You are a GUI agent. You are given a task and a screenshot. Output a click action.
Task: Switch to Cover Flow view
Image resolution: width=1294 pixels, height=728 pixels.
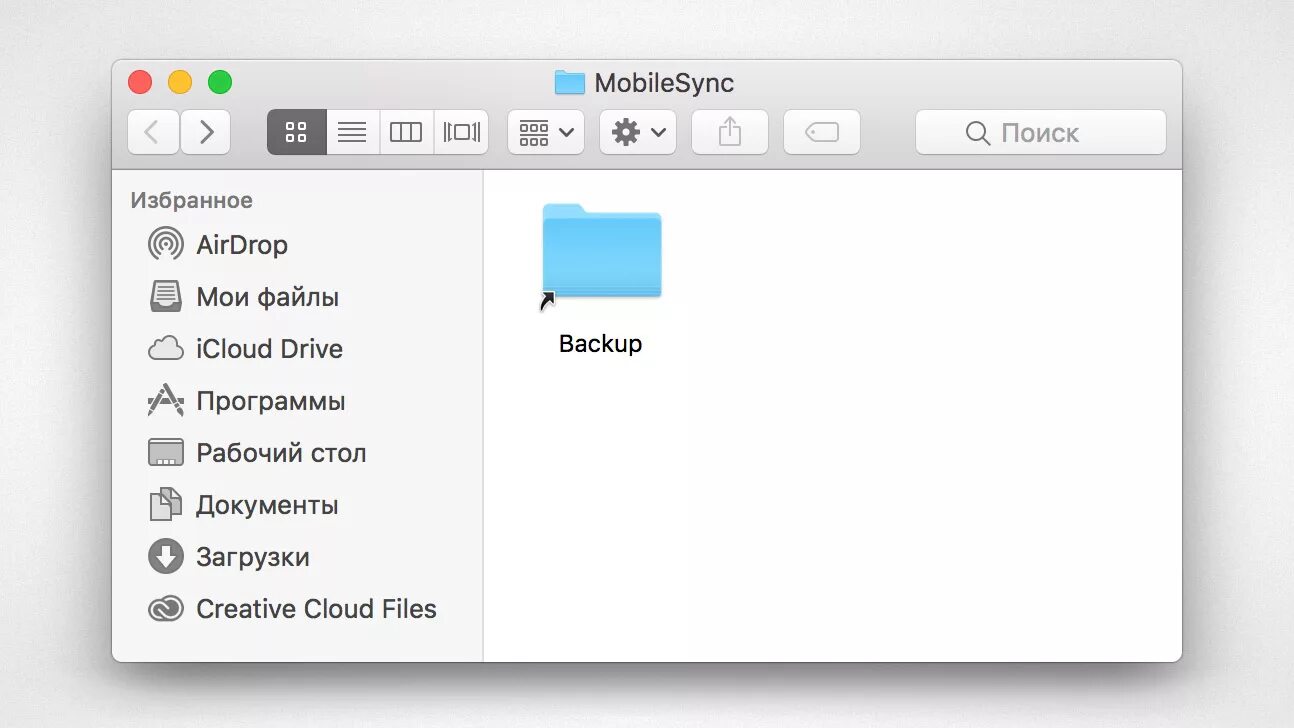coord(461,132)
